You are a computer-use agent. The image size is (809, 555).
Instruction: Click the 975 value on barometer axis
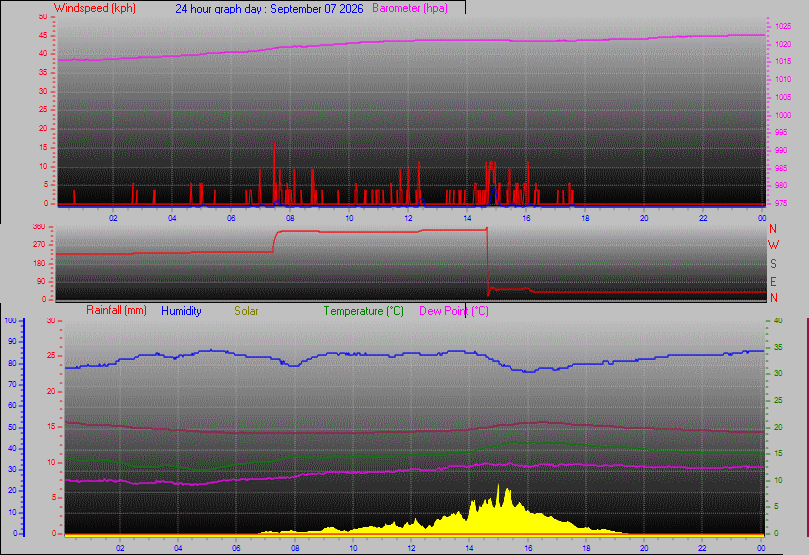(x=781, y=203)
